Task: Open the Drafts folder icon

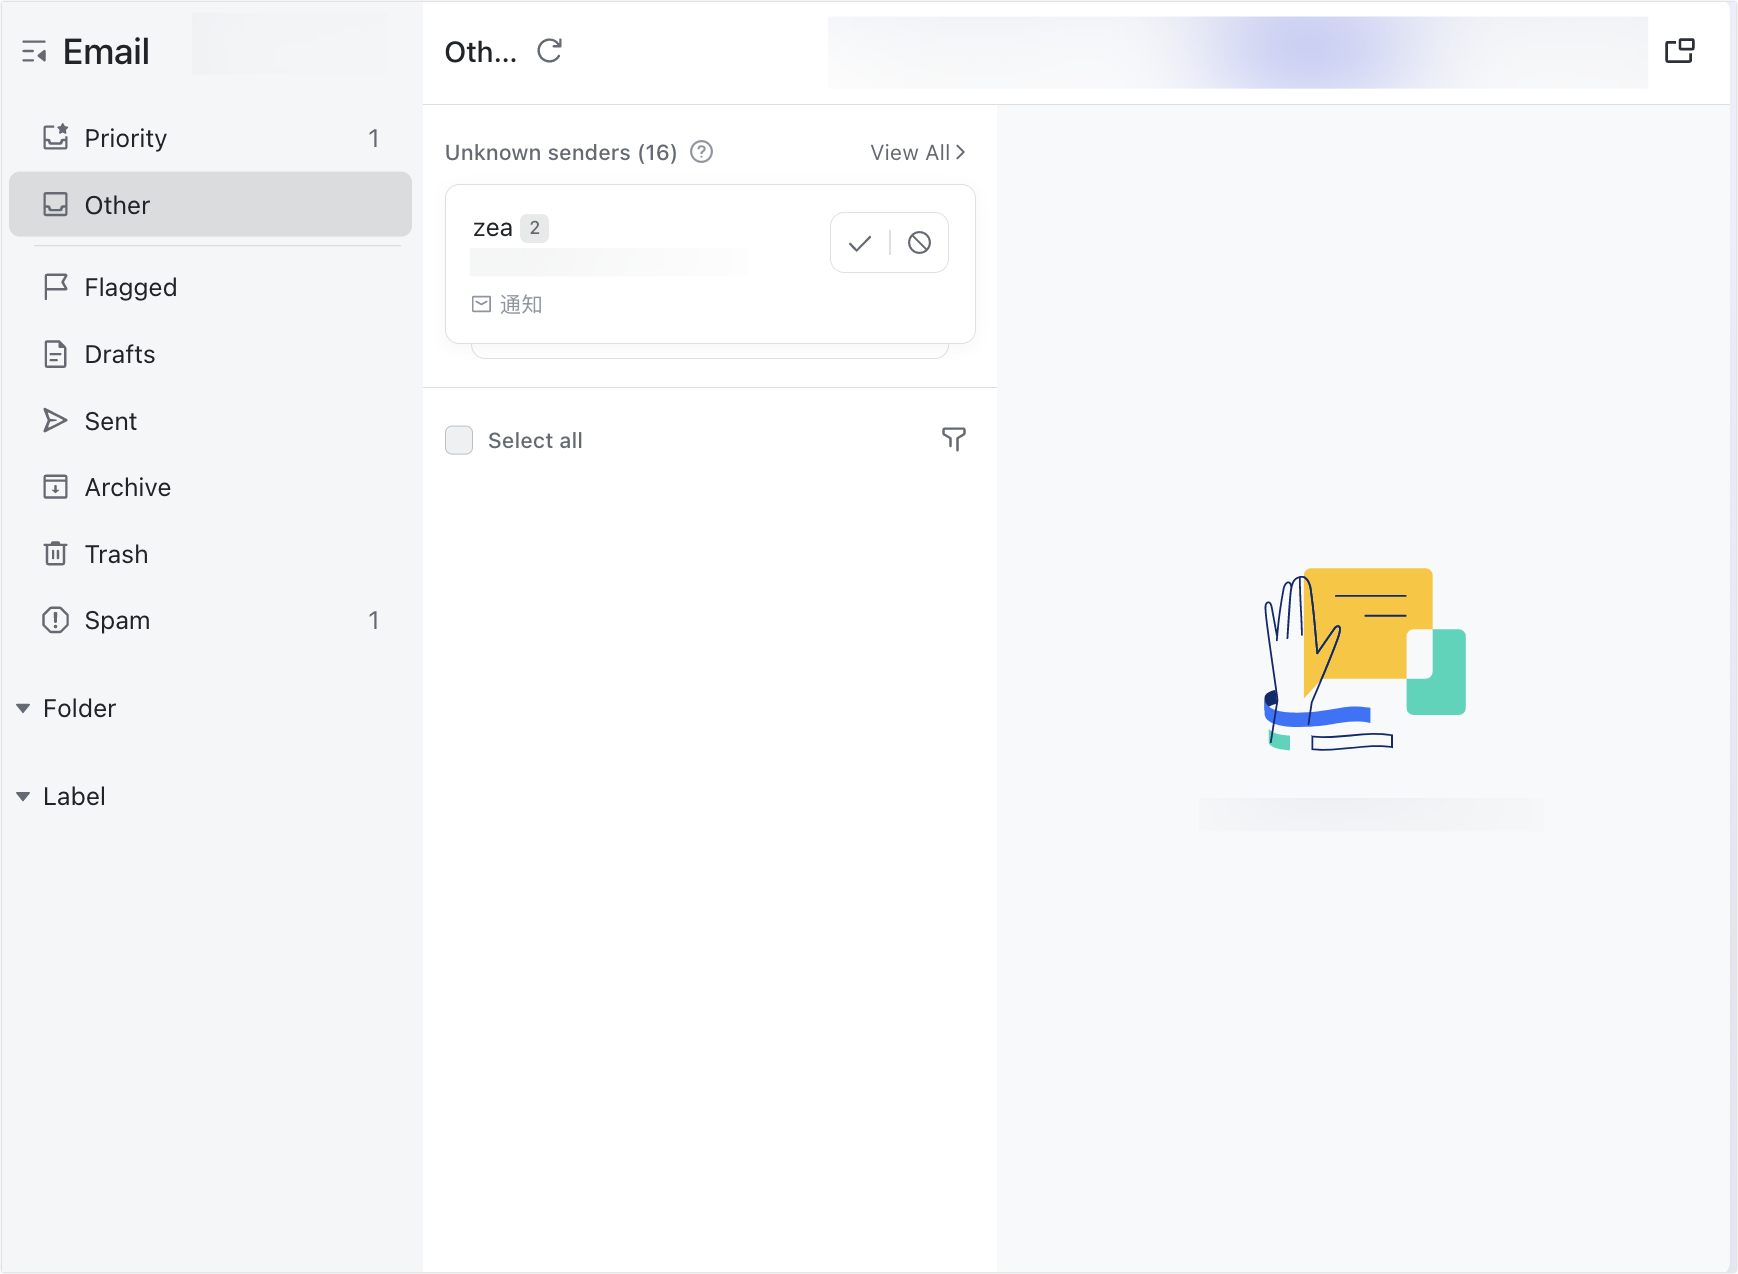Action: point(55,353)
